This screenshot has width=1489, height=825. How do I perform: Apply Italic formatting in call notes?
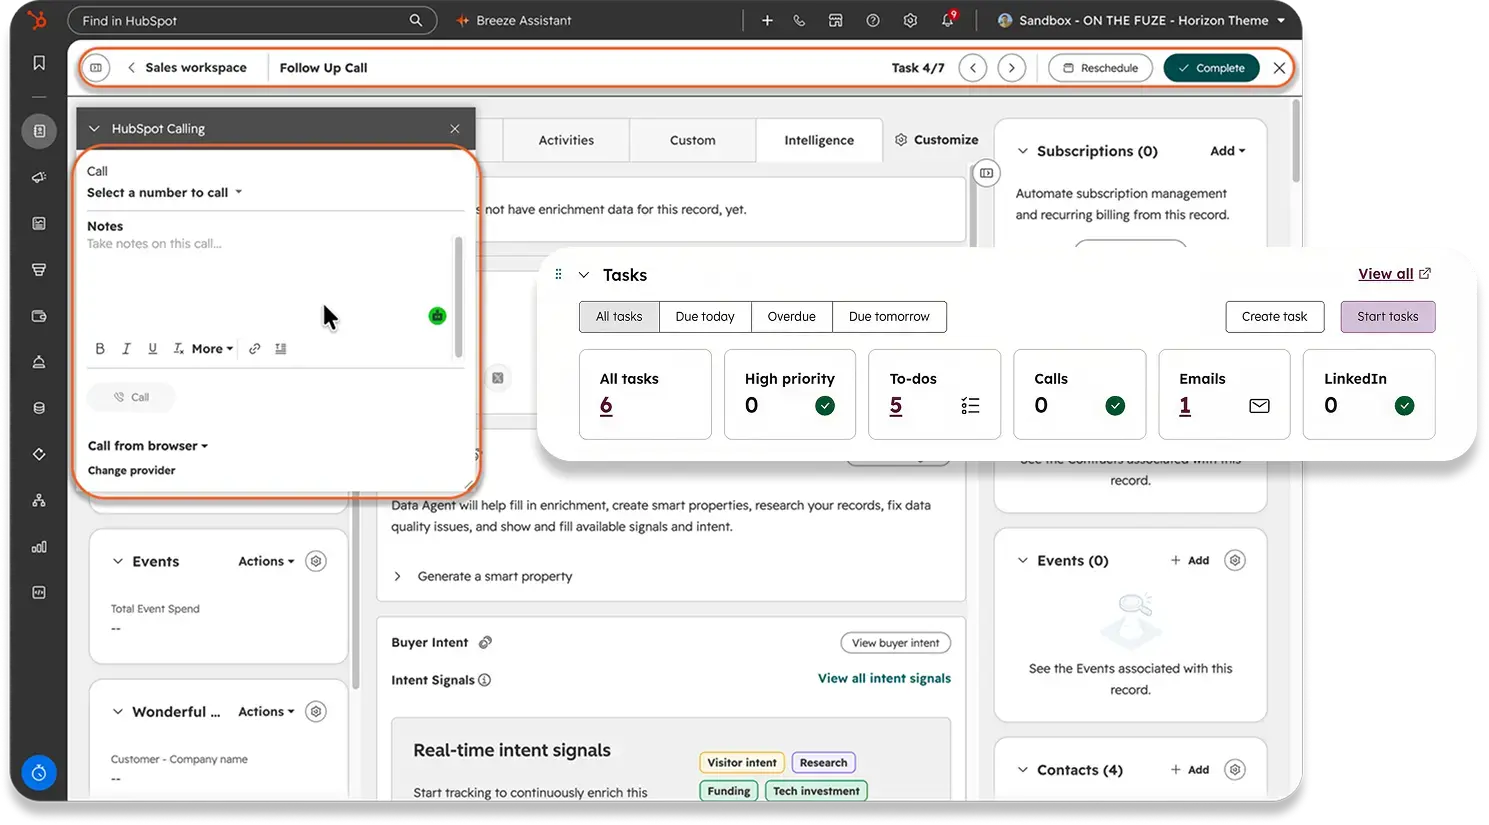click(x=126, y=349)
